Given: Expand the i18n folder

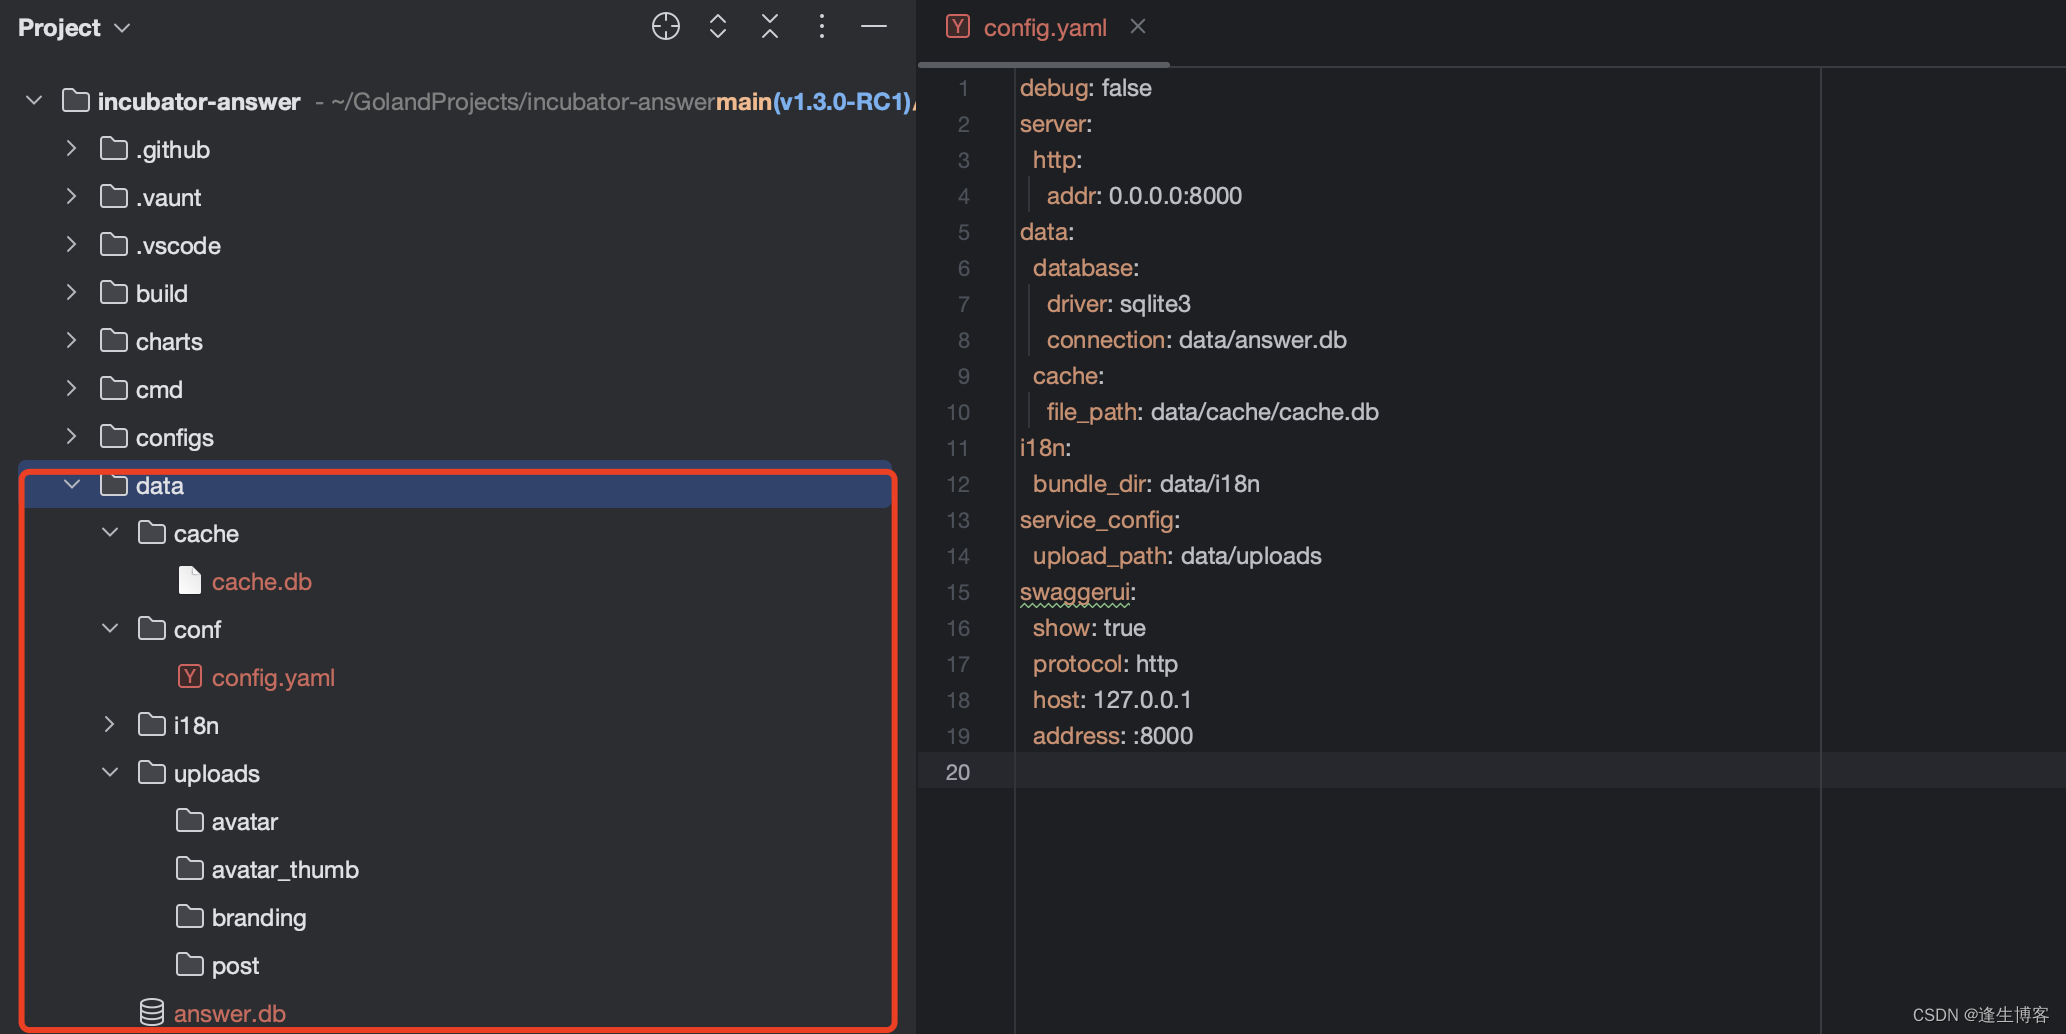Looking at the screenshot, I should 109,724.
